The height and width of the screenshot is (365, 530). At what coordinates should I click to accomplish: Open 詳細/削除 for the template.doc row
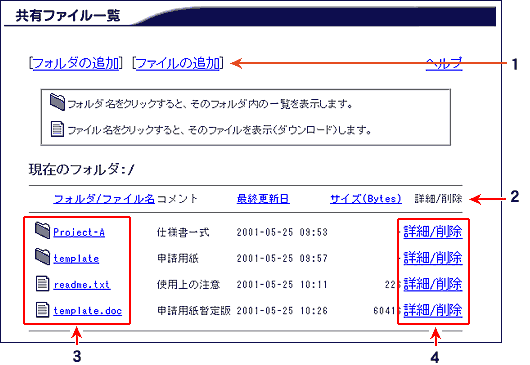click(x=433, y=310)
